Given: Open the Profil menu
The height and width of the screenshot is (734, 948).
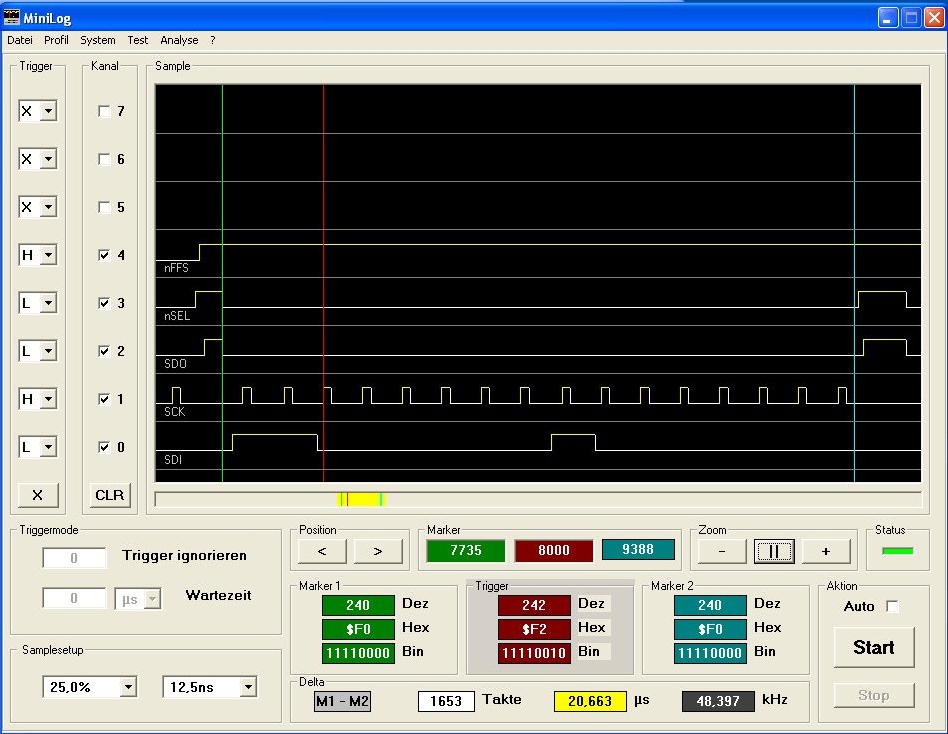Looking at the screenshot, I should pyautogui.click(x=56, y=40).
